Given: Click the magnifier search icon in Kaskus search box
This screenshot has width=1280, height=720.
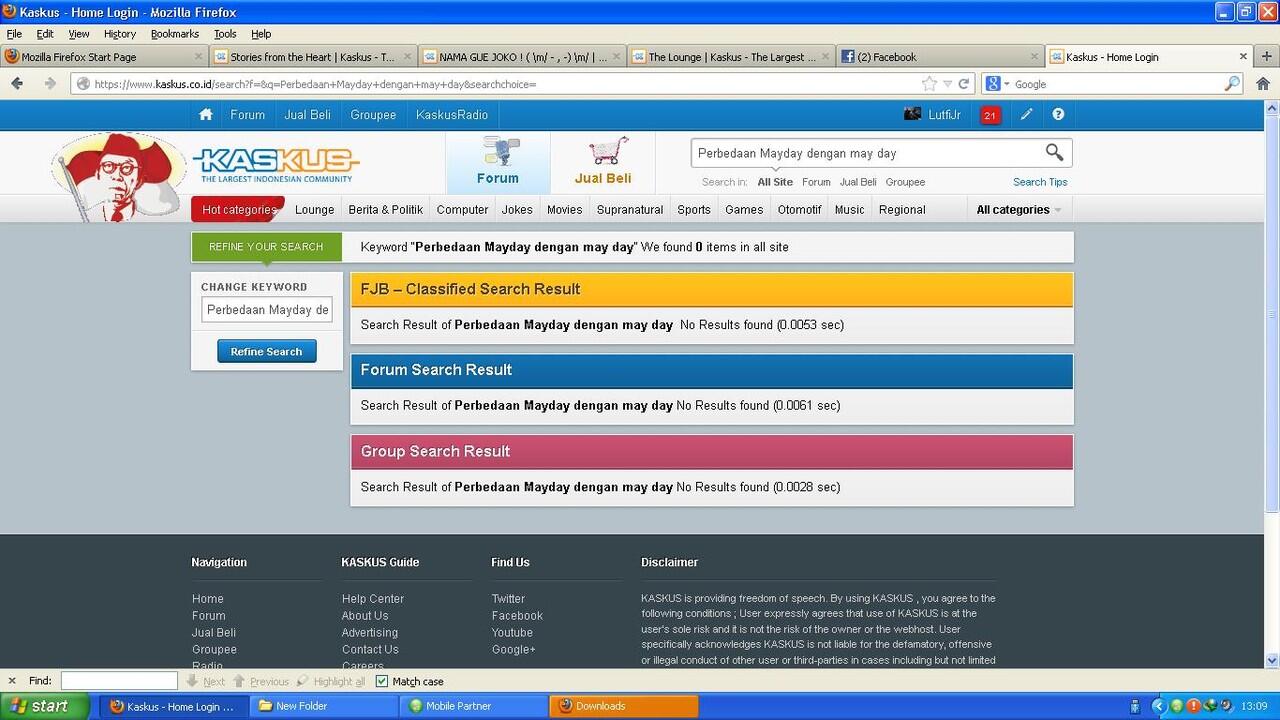Looking at the screenshot, I should (x=1054, y=152).
